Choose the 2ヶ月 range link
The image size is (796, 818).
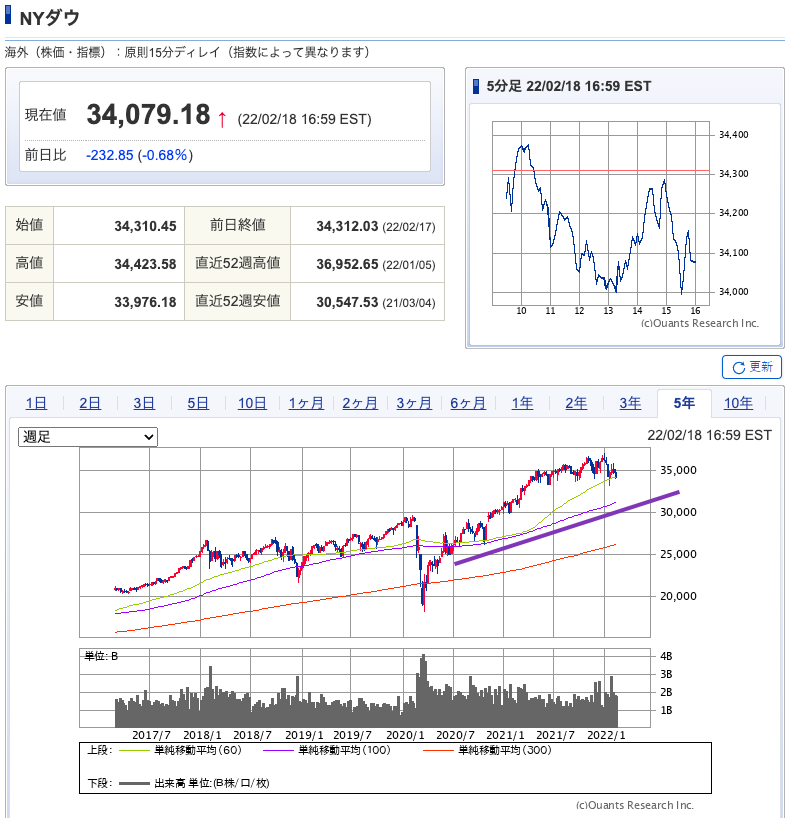coord(360,403)
